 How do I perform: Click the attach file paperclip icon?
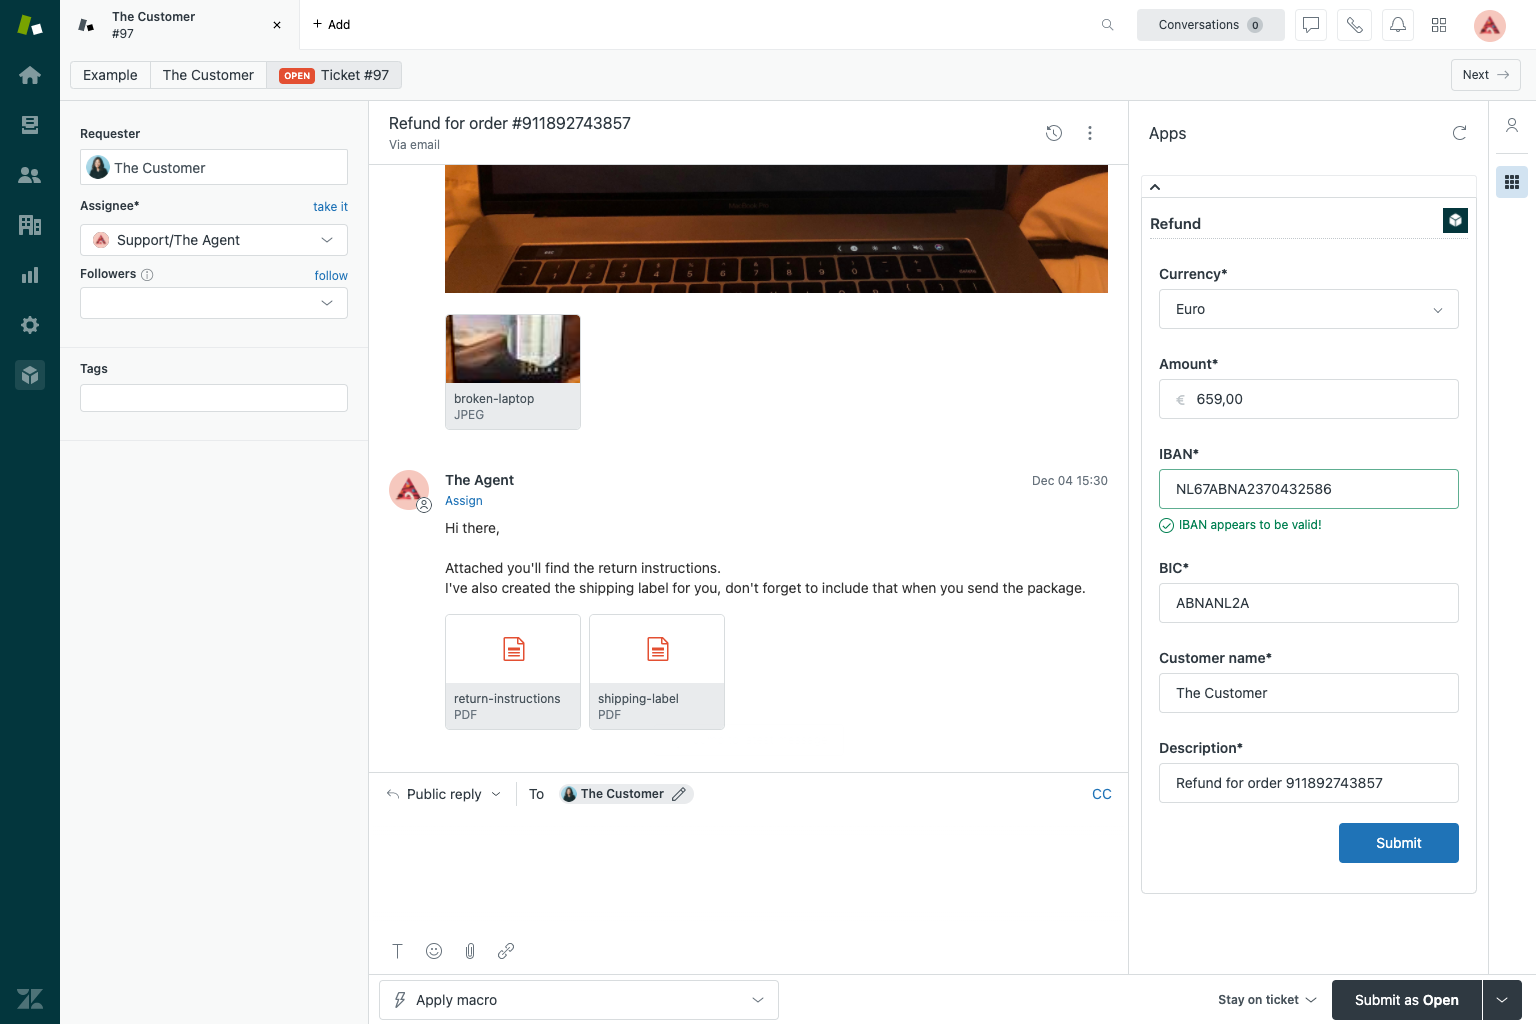coord(470,951)
